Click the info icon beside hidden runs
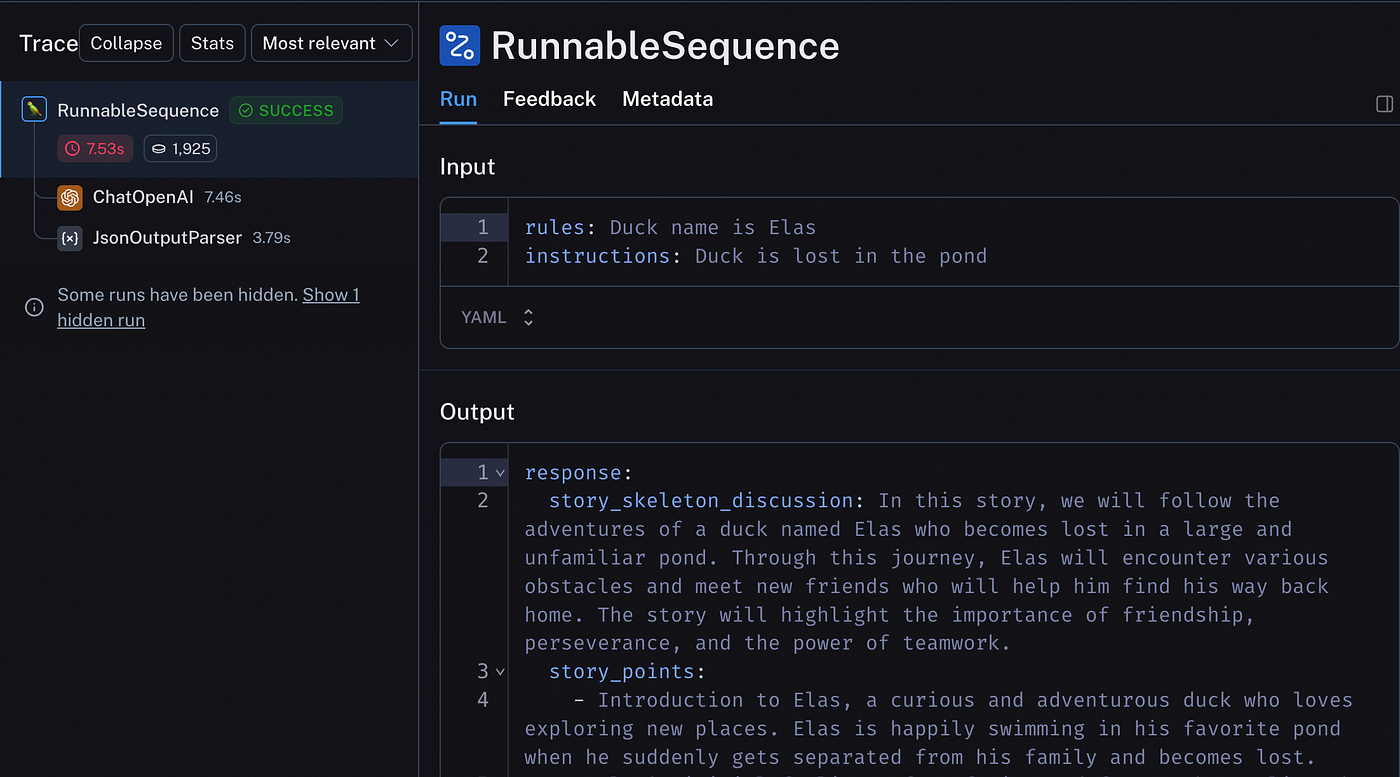 coord(34,307)
